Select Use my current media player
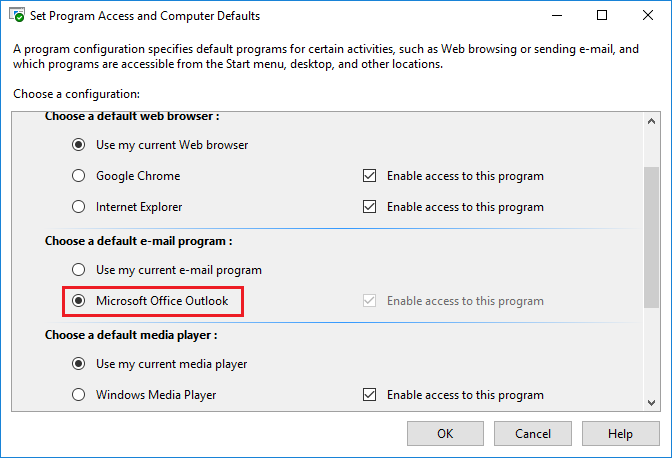This screenshot has width=672, height=458. [x=78, y=364]
